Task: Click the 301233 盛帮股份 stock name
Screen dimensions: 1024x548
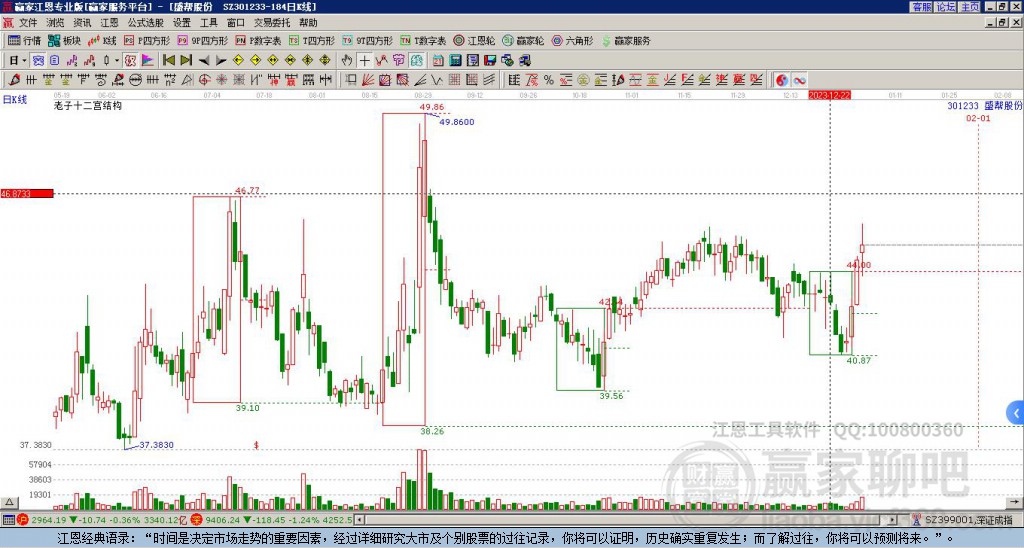Action: pos(985,105)
